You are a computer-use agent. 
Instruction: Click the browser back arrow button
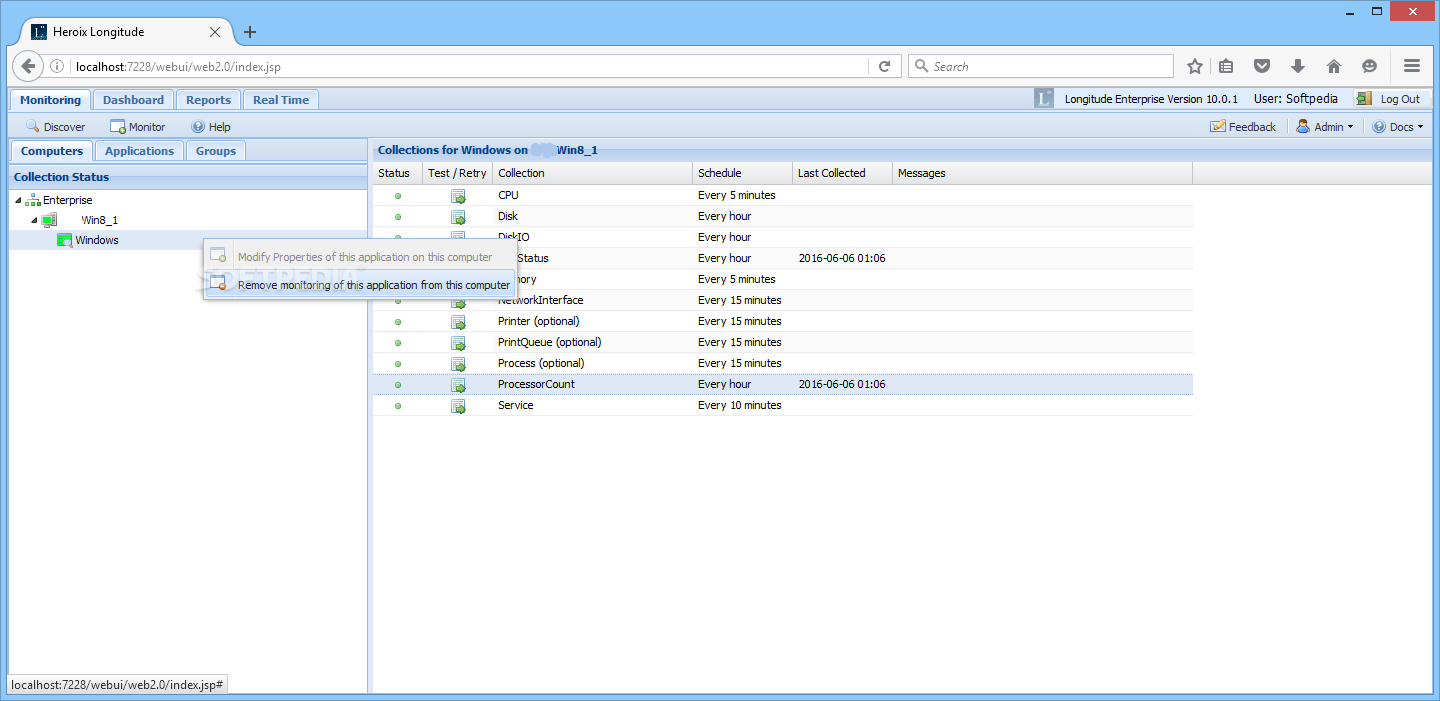click(28, 66)
